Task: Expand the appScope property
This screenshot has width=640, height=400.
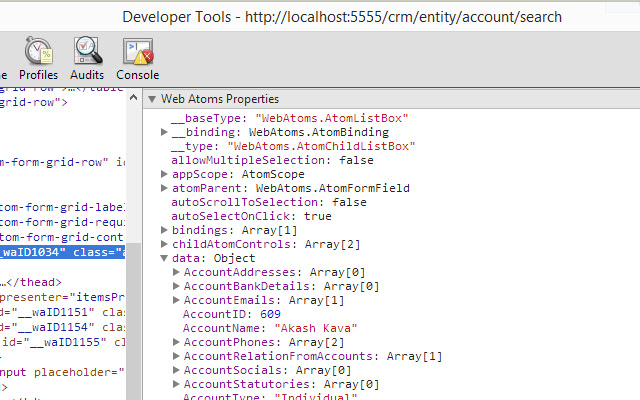Action: point(165,174)
